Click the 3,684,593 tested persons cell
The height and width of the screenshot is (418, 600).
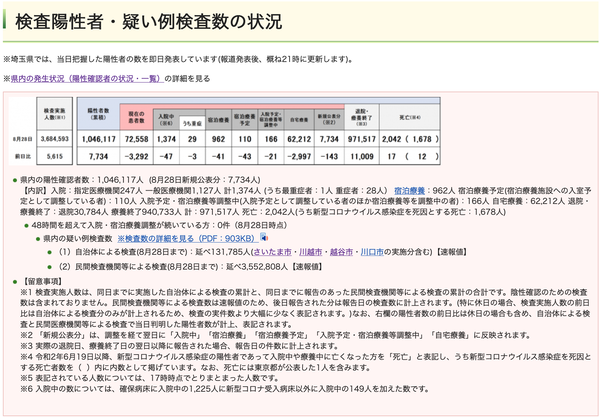(54, 139)
